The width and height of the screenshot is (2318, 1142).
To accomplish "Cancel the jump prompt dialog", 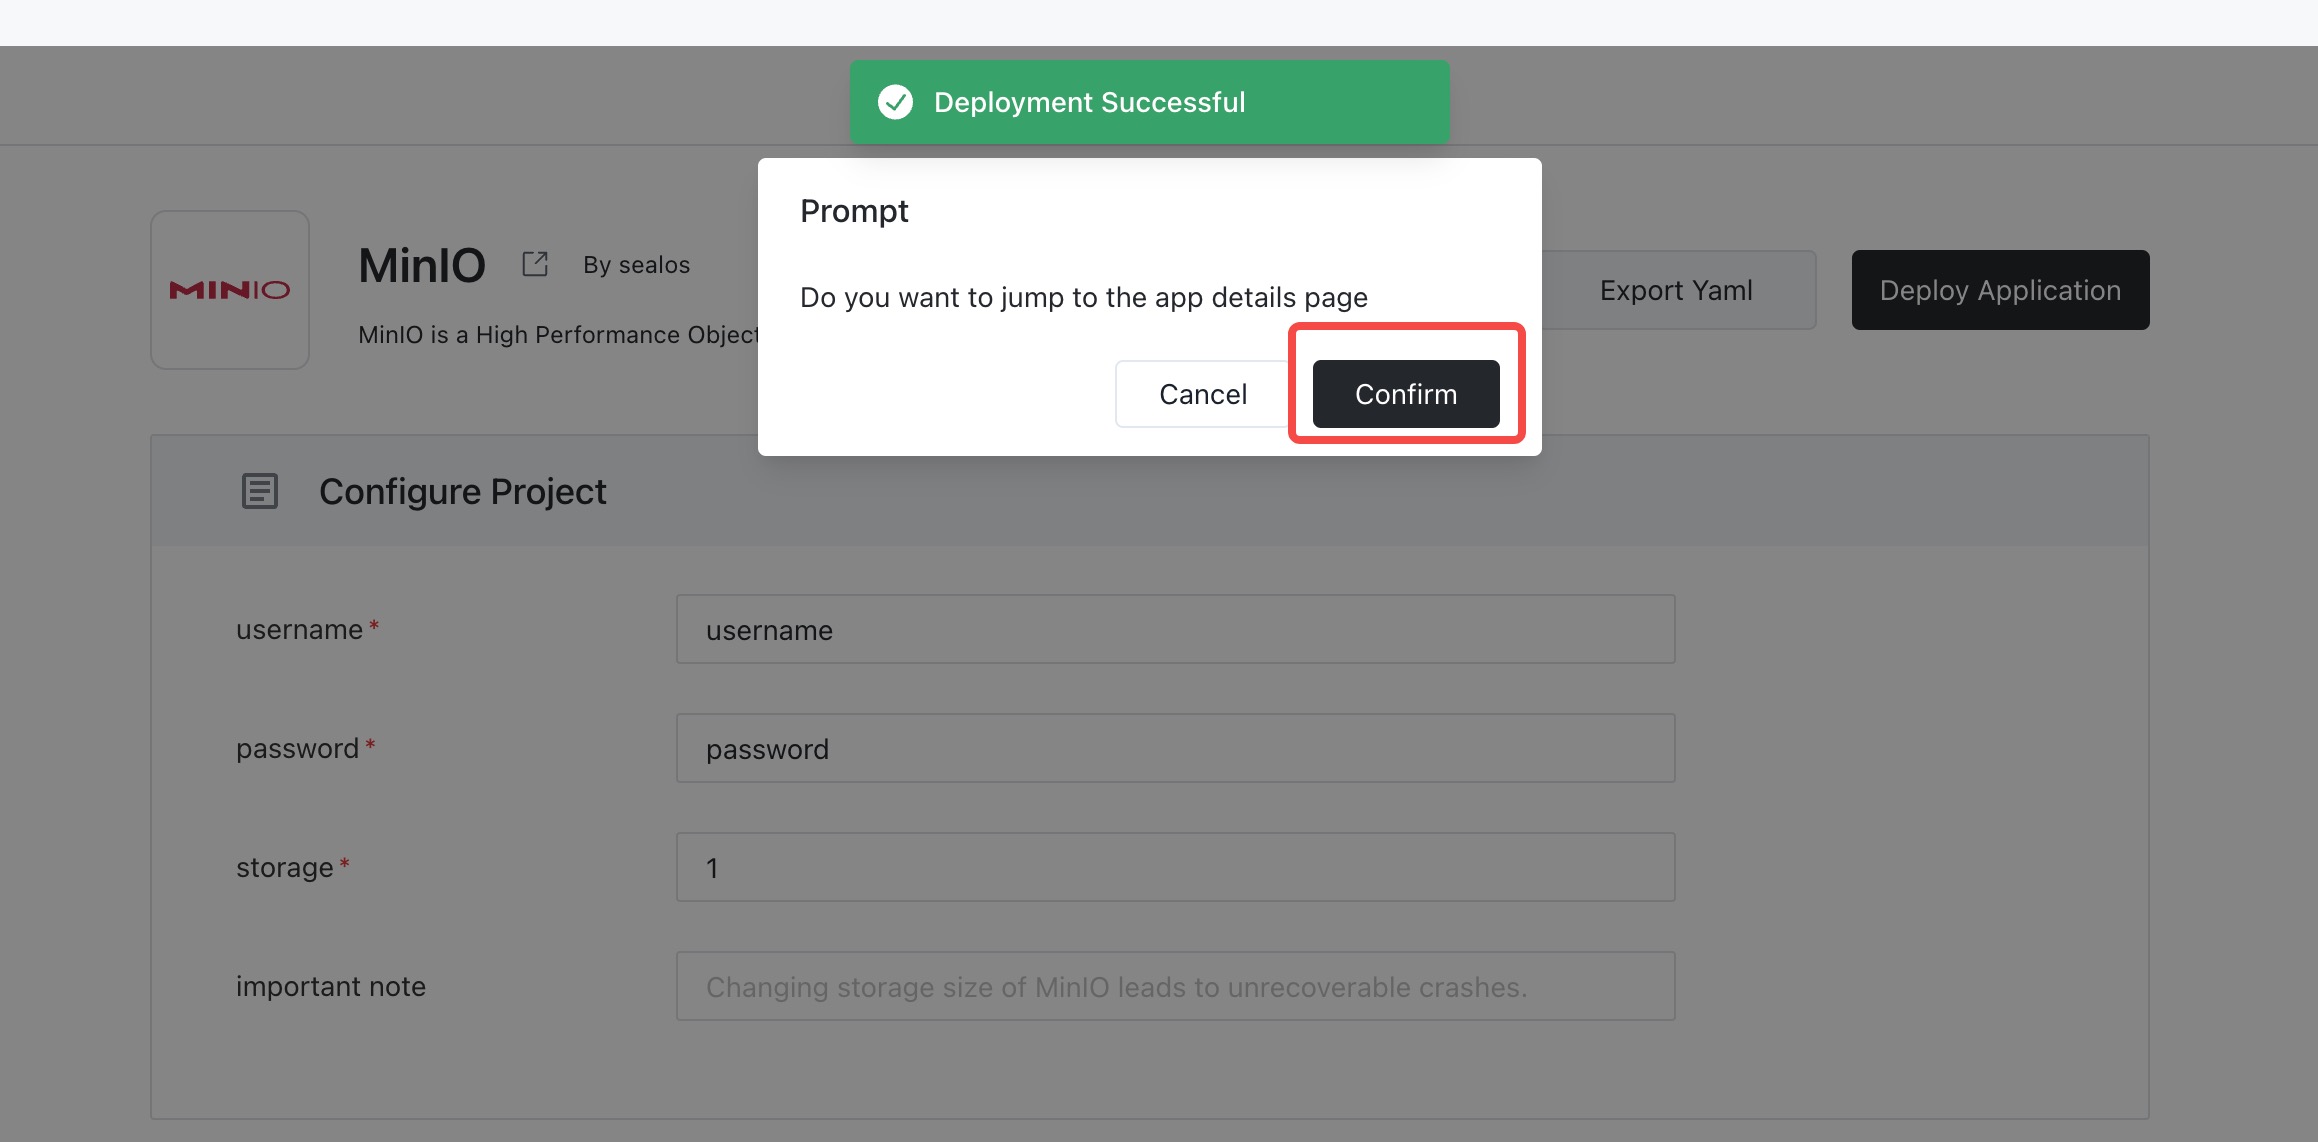I will click(x=1202, y=394).
